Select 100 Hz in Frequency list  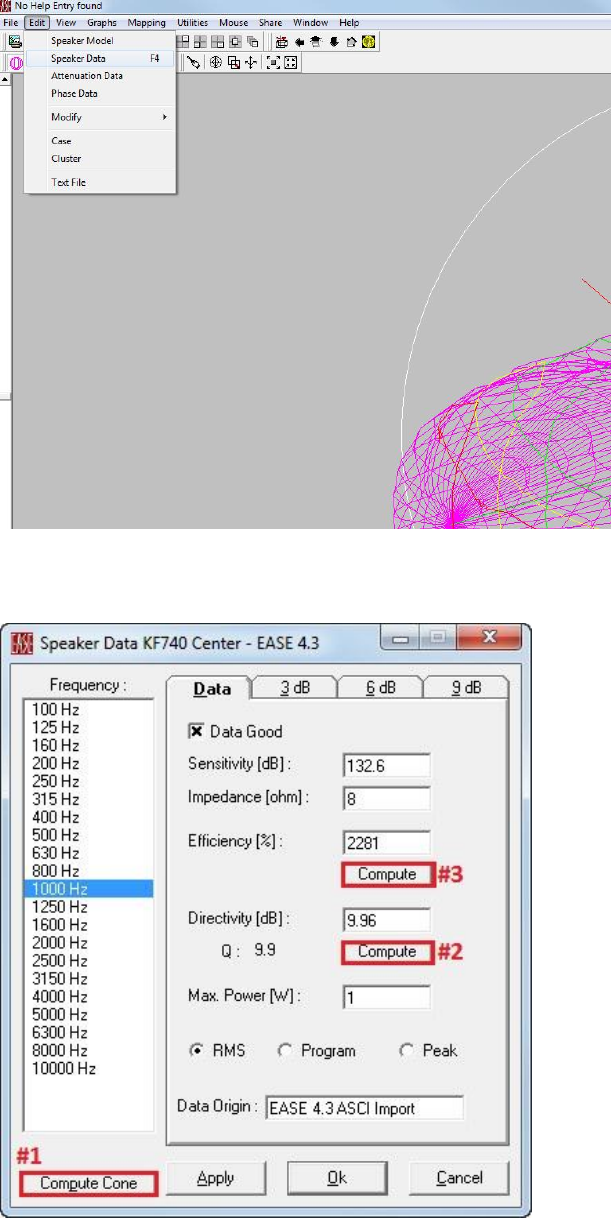point(89,708)
